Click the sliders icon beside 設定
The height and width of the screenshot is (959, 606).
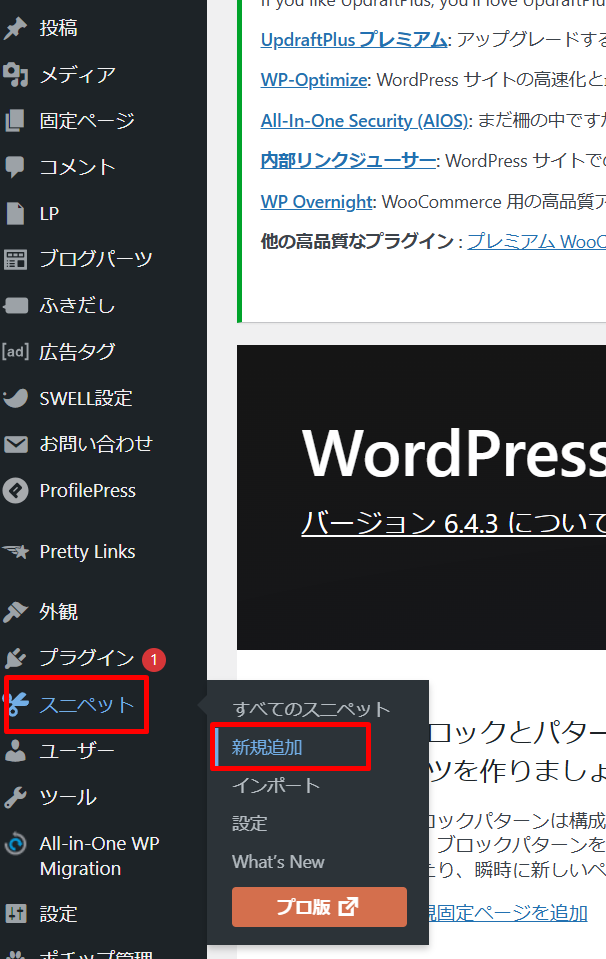point(15,914)
